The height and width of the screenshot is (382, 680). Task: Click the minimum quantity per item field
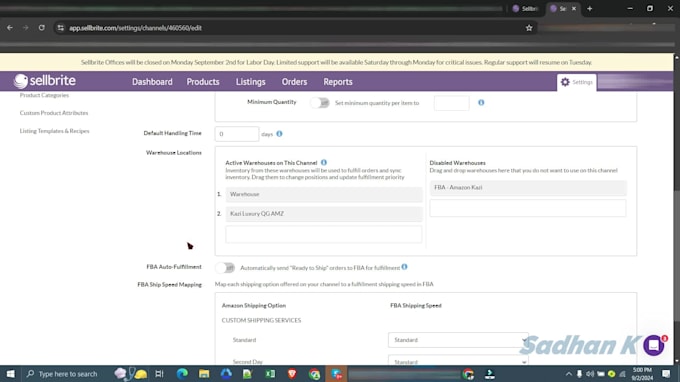click(451, 103)
